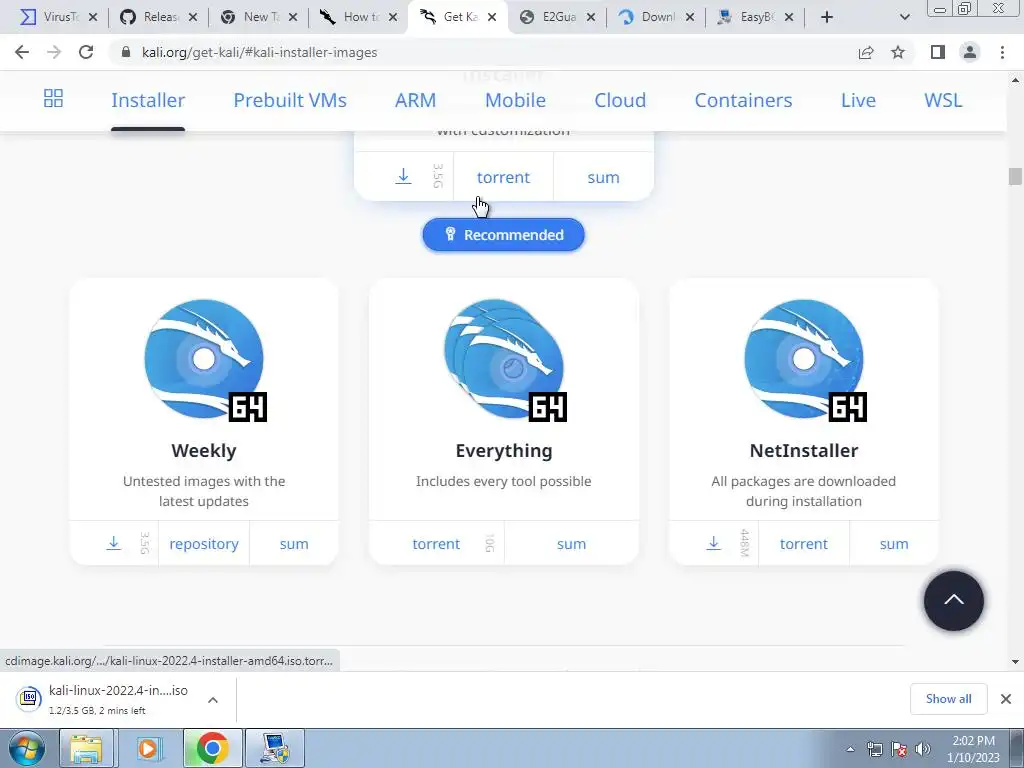Click sum link of recommended Installer
The width and height of the screenshot is (1024, 768).
pos(603,177)
